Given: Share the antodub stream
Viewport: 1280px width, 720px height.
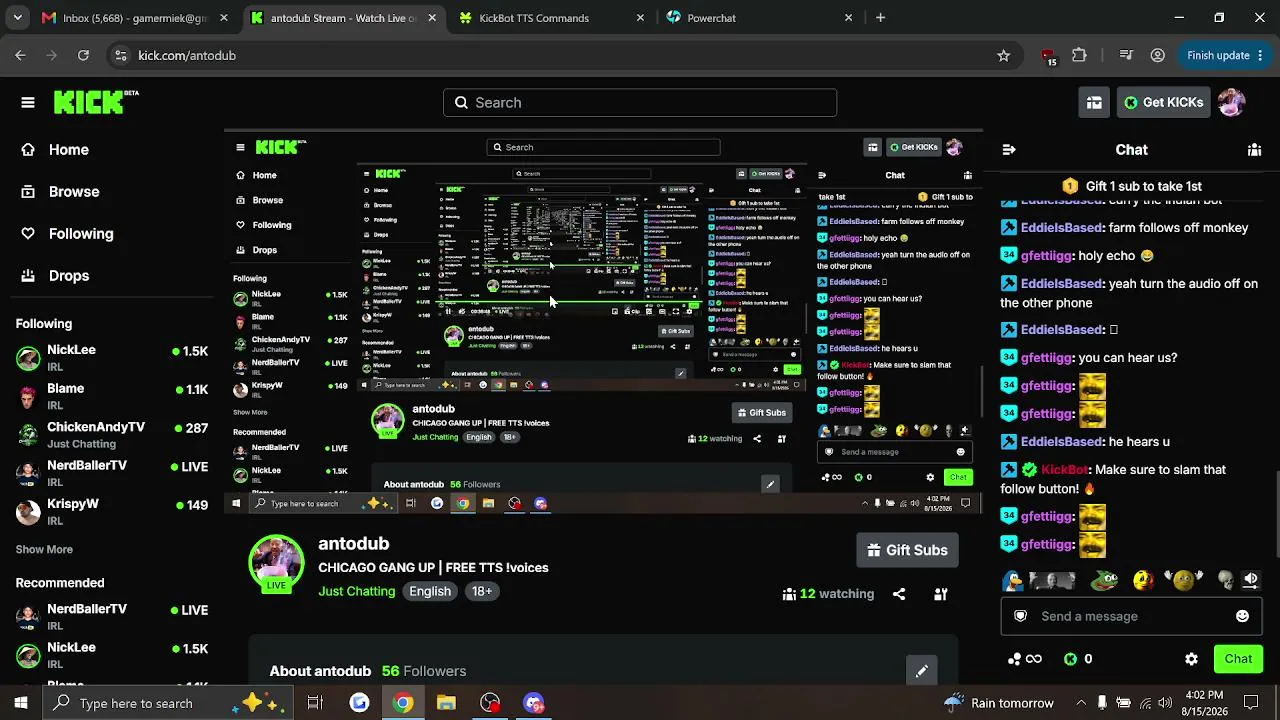Looking at the screenshot, I should tap(899, 594).
